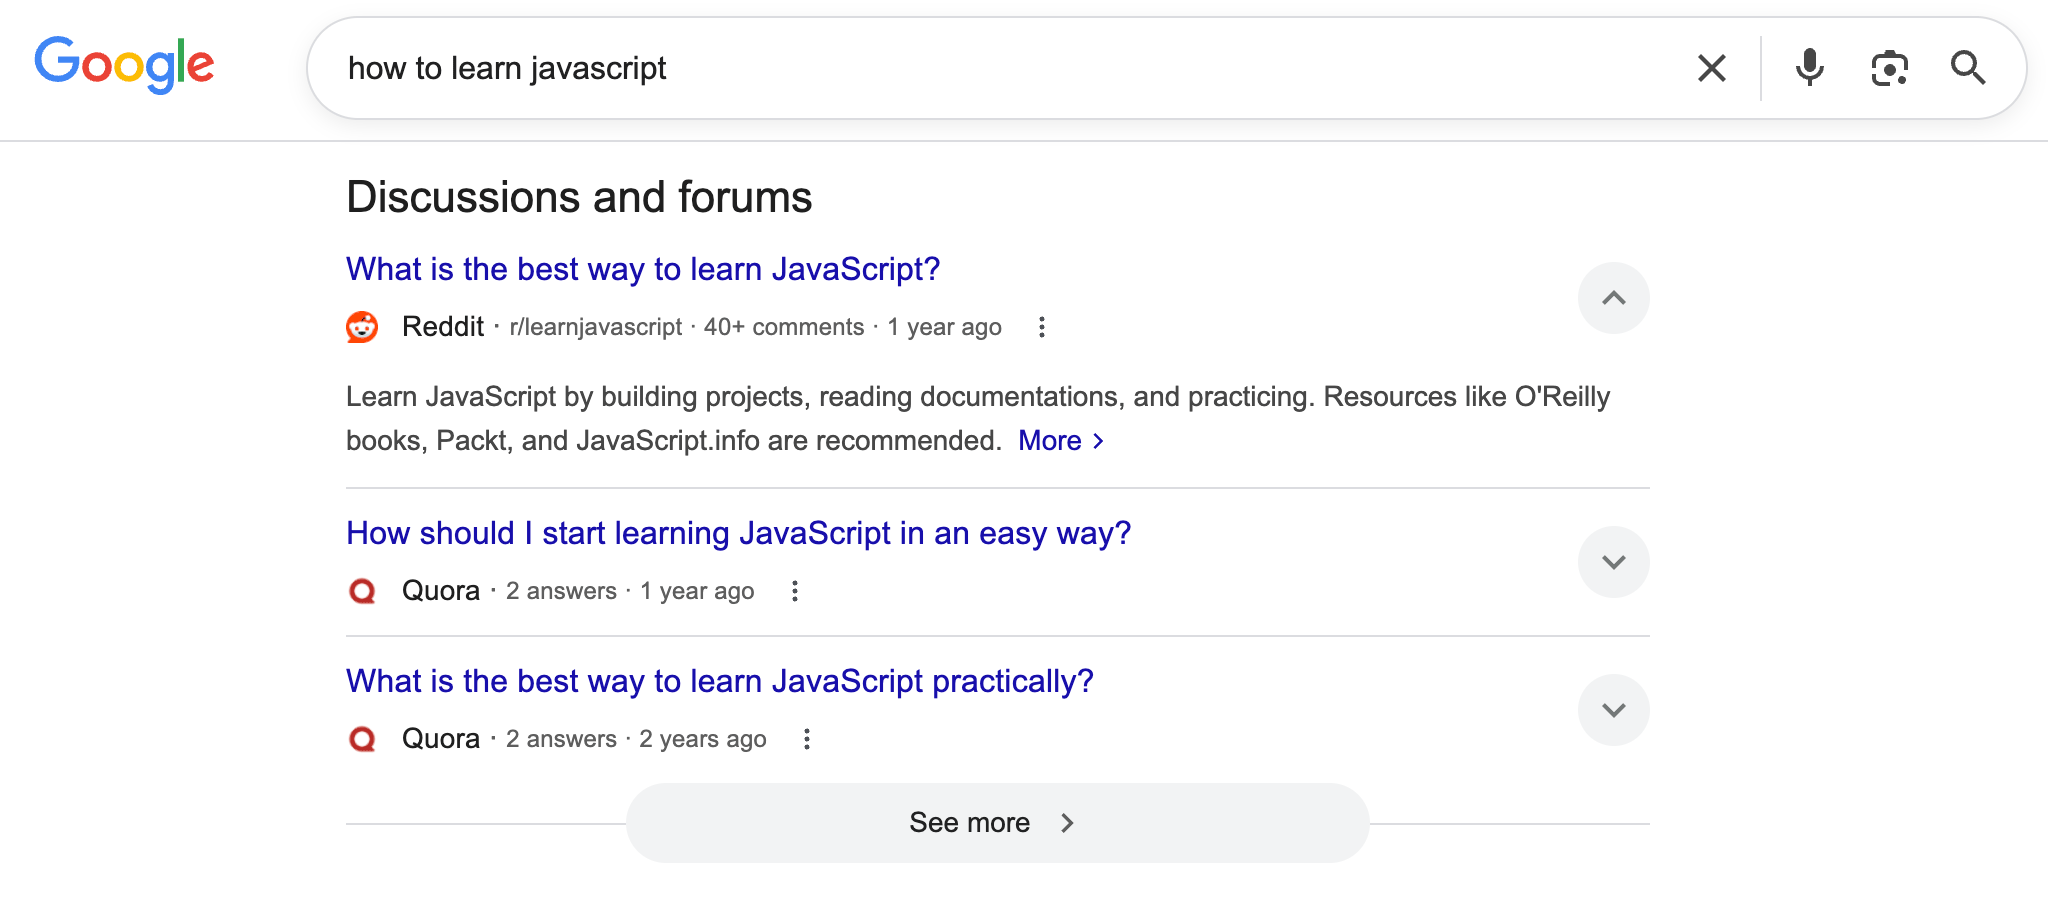Screen dimensions: 2048x924
Task: Click the first Quora favicon
Action: 362,591
